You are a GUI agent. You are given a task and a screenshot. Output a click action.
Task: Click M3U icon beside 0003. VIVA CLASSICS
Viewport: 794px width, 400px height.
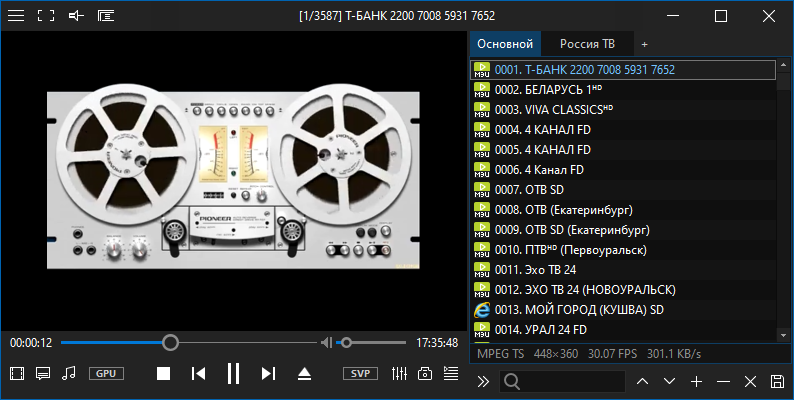click(x=482, y=110)
